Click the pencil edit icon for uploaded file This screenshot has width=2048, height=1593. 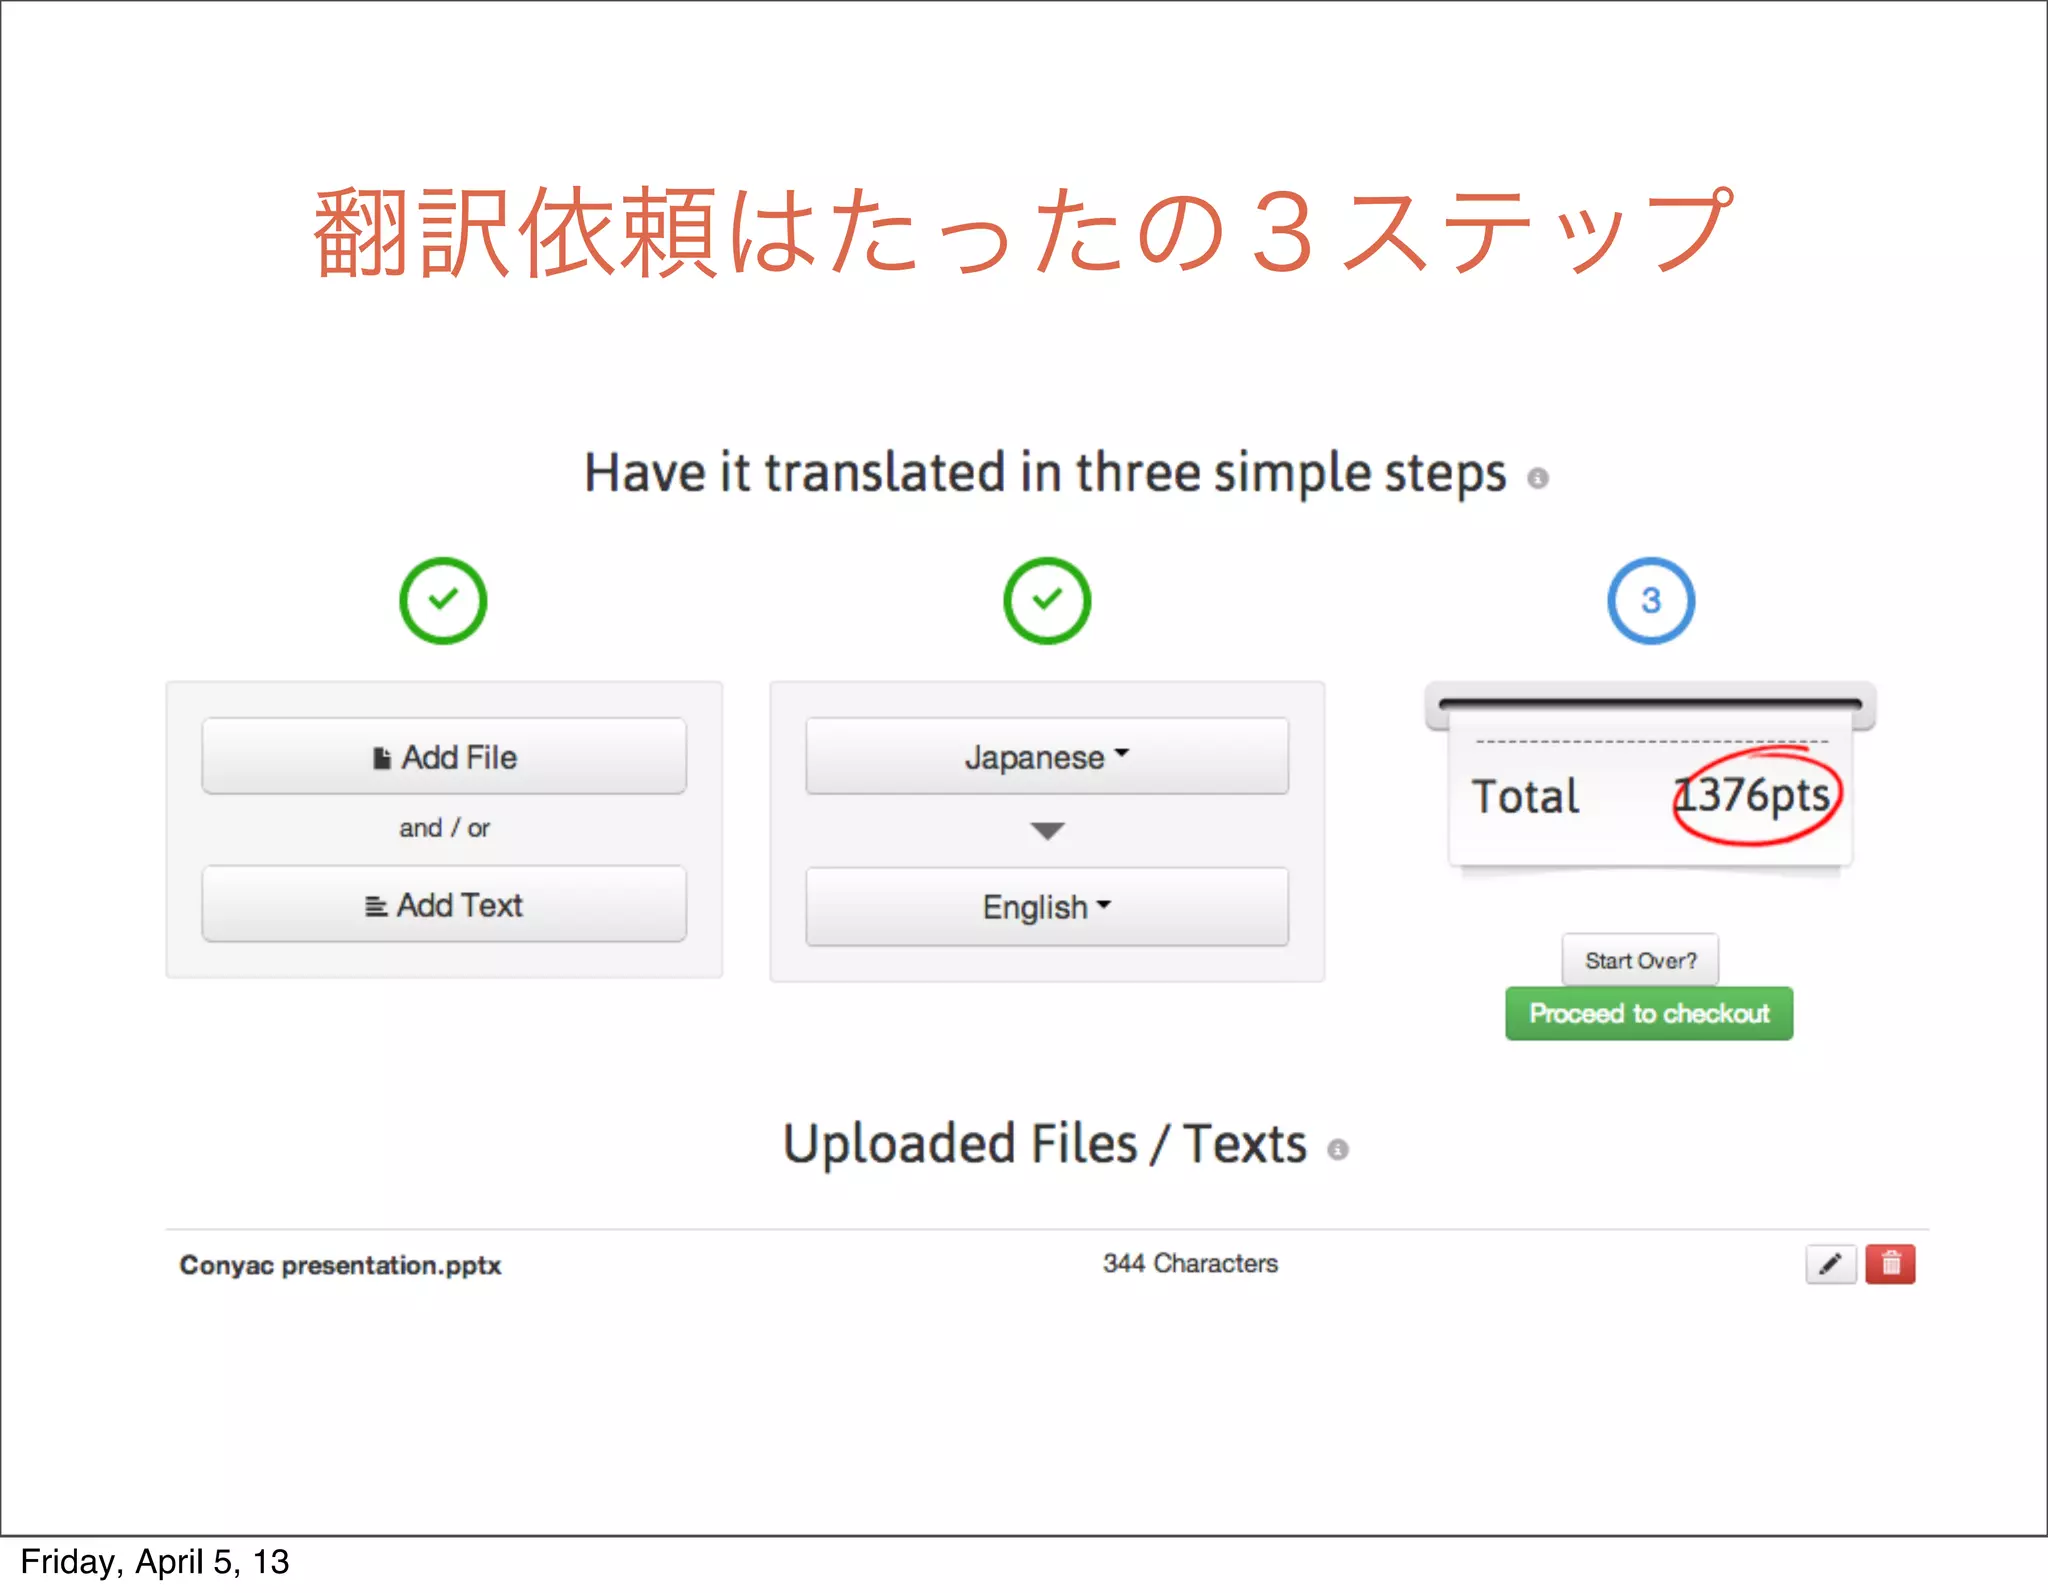point(1830,1264)
